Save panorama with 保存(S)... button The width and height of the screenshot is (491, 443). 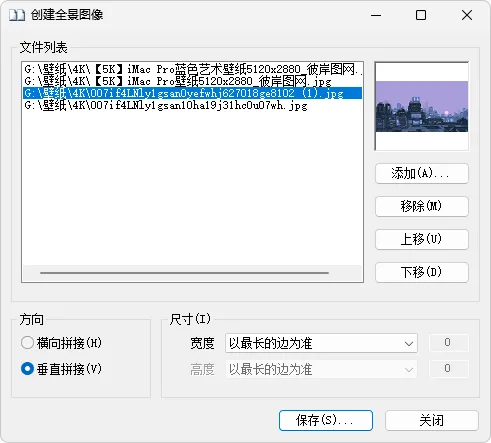pyautogui.click(x=326, y=420)
